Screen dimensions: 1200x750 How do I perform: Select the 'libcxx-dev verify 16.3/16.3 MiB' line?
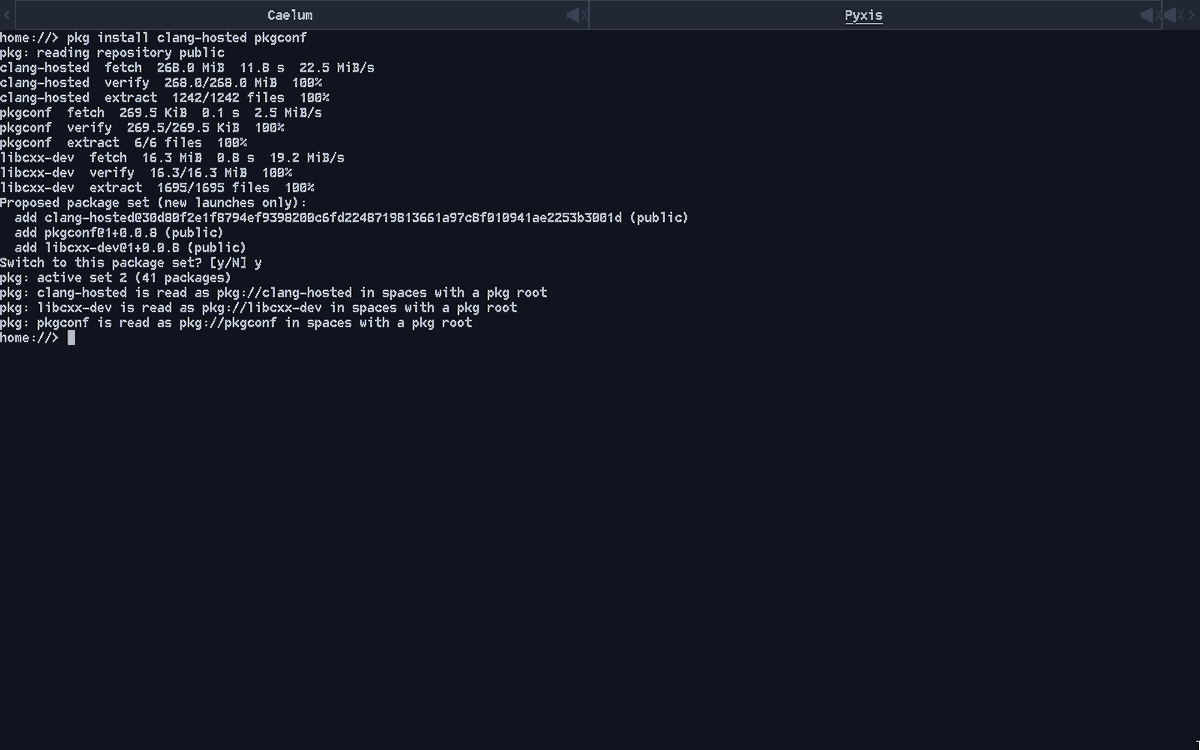(146, 173)
